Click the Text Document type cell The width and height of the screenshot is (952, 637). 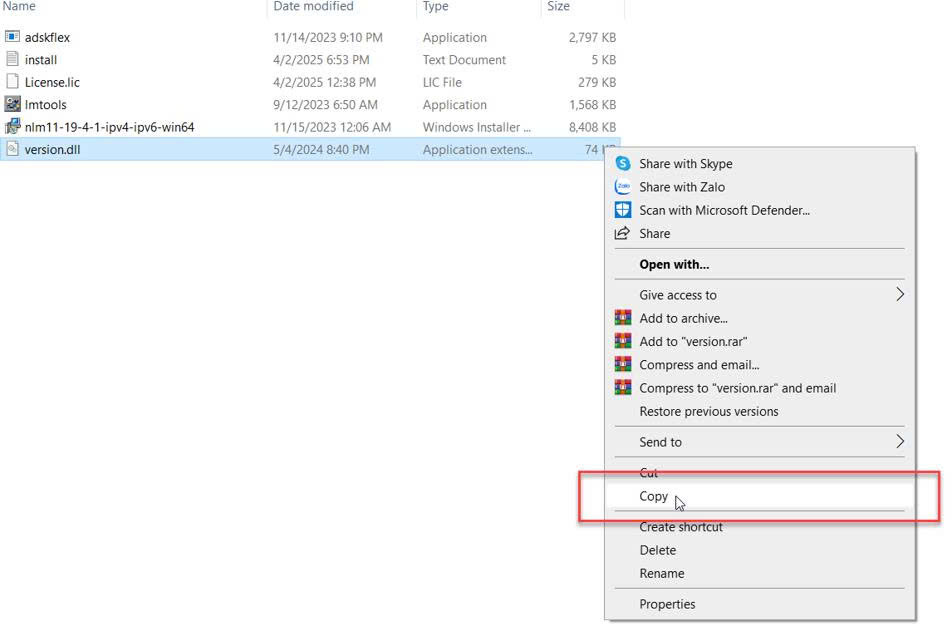(x=464, y=60)
